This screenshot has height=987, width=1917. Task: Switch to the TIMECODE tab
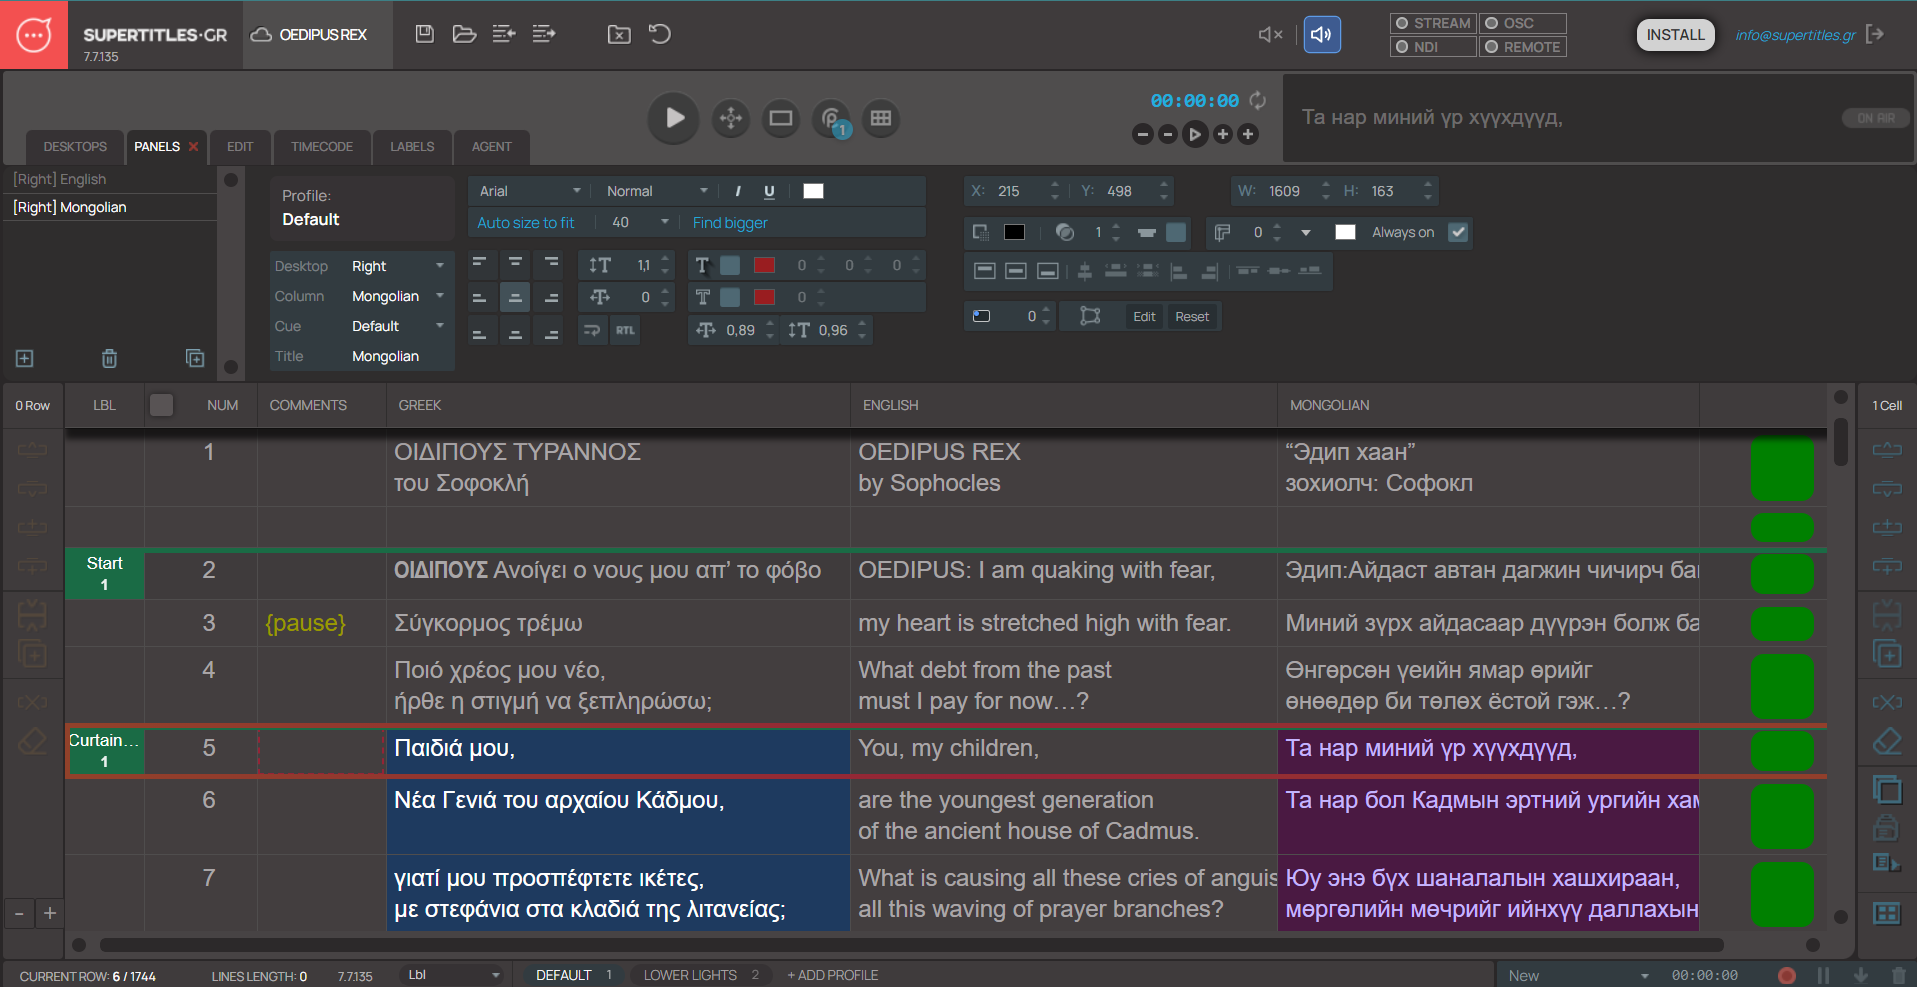322,147
